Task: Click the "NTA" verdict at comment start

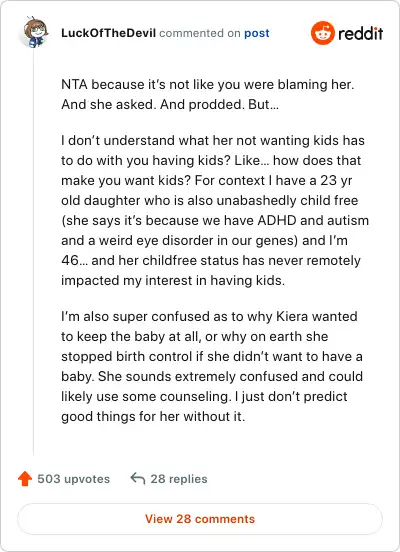Action: 74,84
